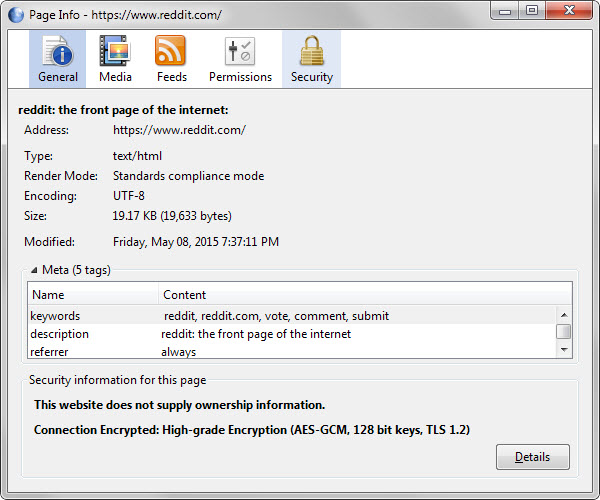Close the Page Info window
Image resolution: width=600 pixels, height=500 pixels.
(x=569, y=10)
